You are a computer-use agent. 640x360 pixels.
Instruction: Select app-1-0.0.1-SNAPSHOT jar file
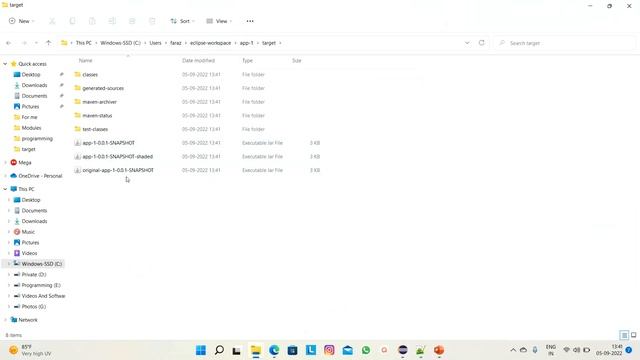click(109, 143)
